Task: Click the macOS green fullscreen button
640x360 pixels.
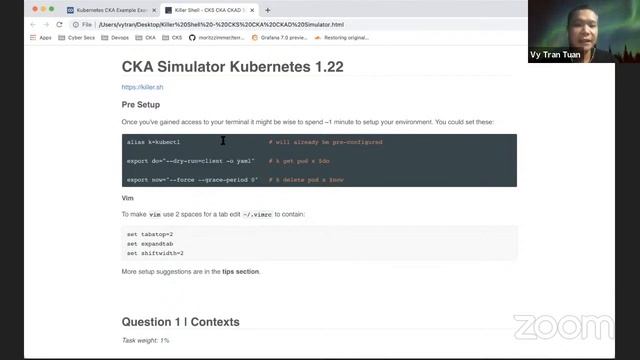Action: click(51, 9)
